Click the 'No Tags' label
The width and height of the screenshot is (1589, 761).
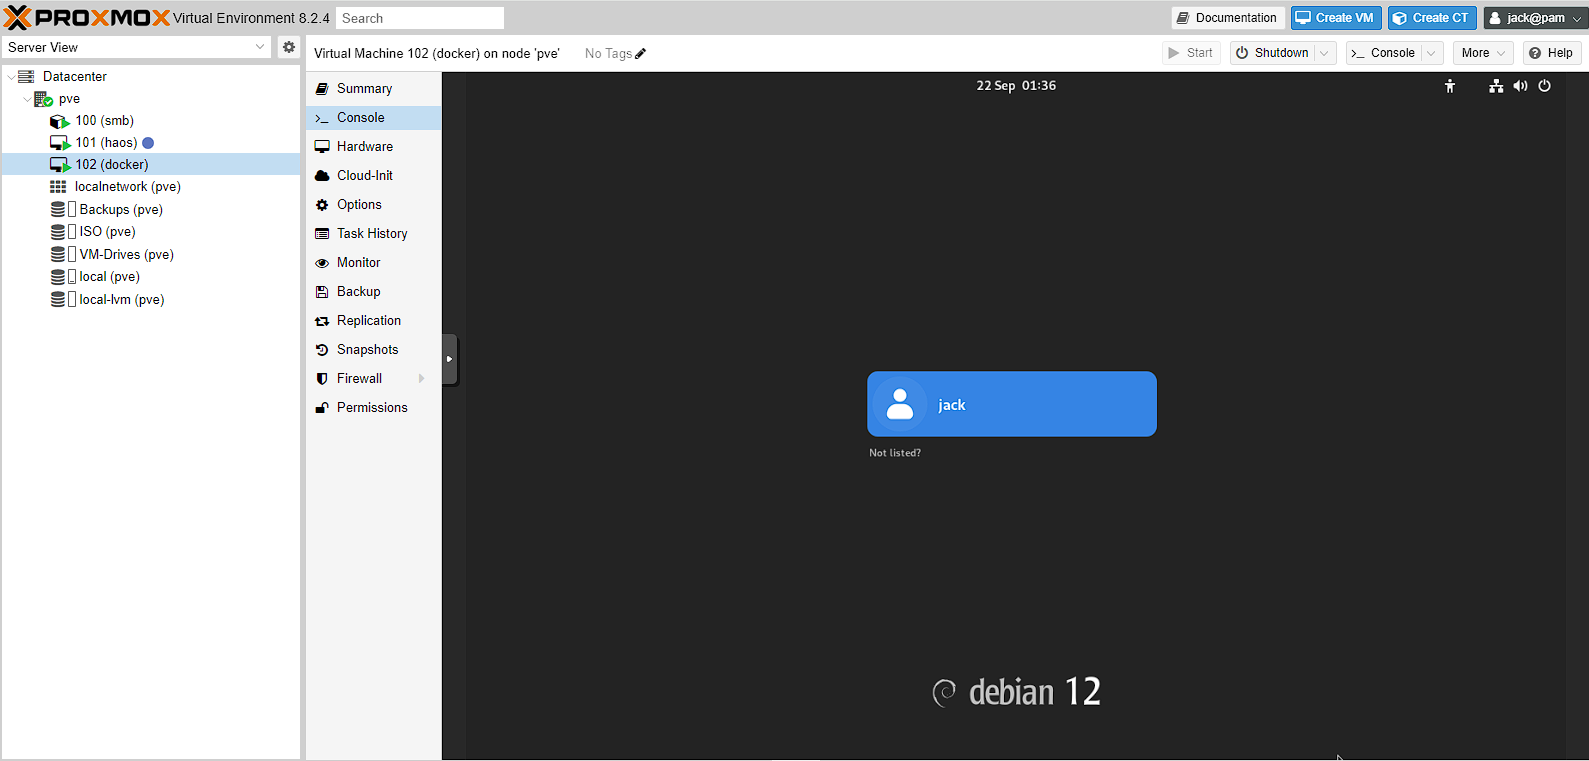608,54
